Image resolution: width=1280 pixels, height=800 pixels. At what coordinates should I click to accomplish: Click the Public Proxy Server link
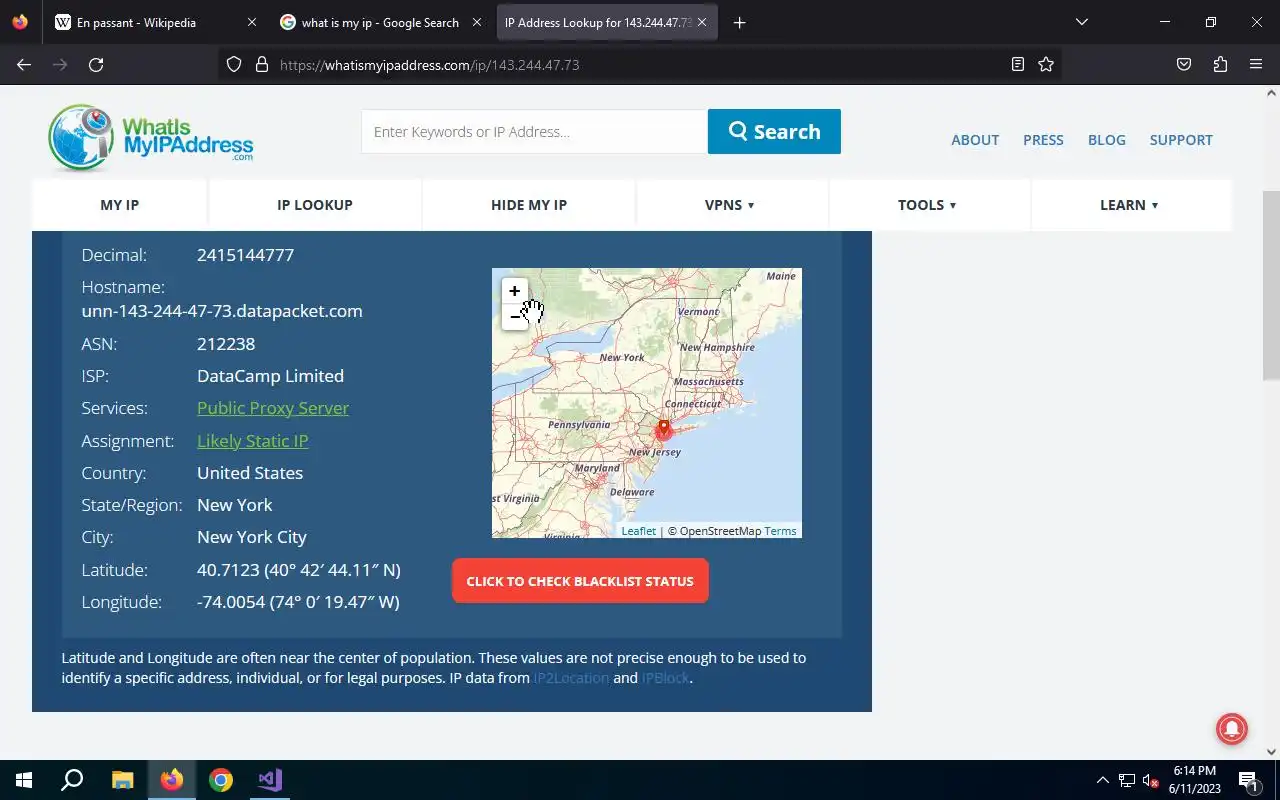[x=273, y=408]
